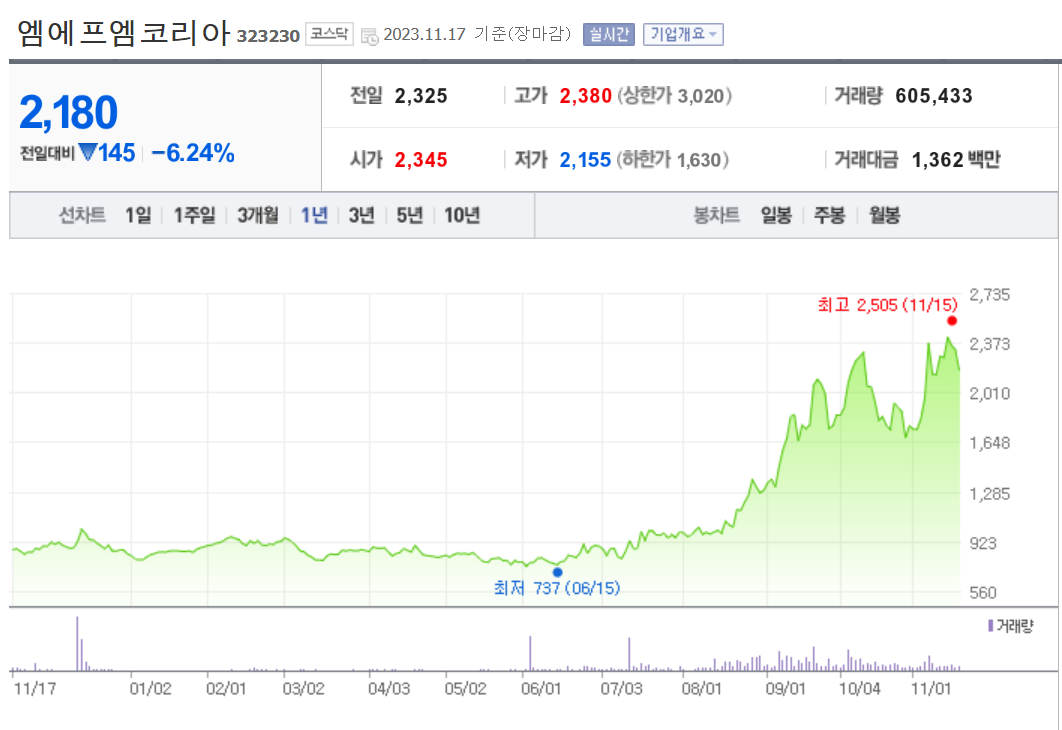Click the 11/01 x-axis date label
This screenshot has width=1062, height=730.
click(x=931, y=689)
